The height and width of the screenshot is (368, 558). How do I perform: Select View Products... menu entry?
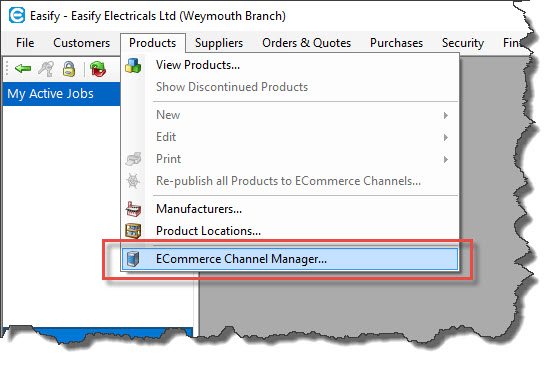(x=290, y=65)
